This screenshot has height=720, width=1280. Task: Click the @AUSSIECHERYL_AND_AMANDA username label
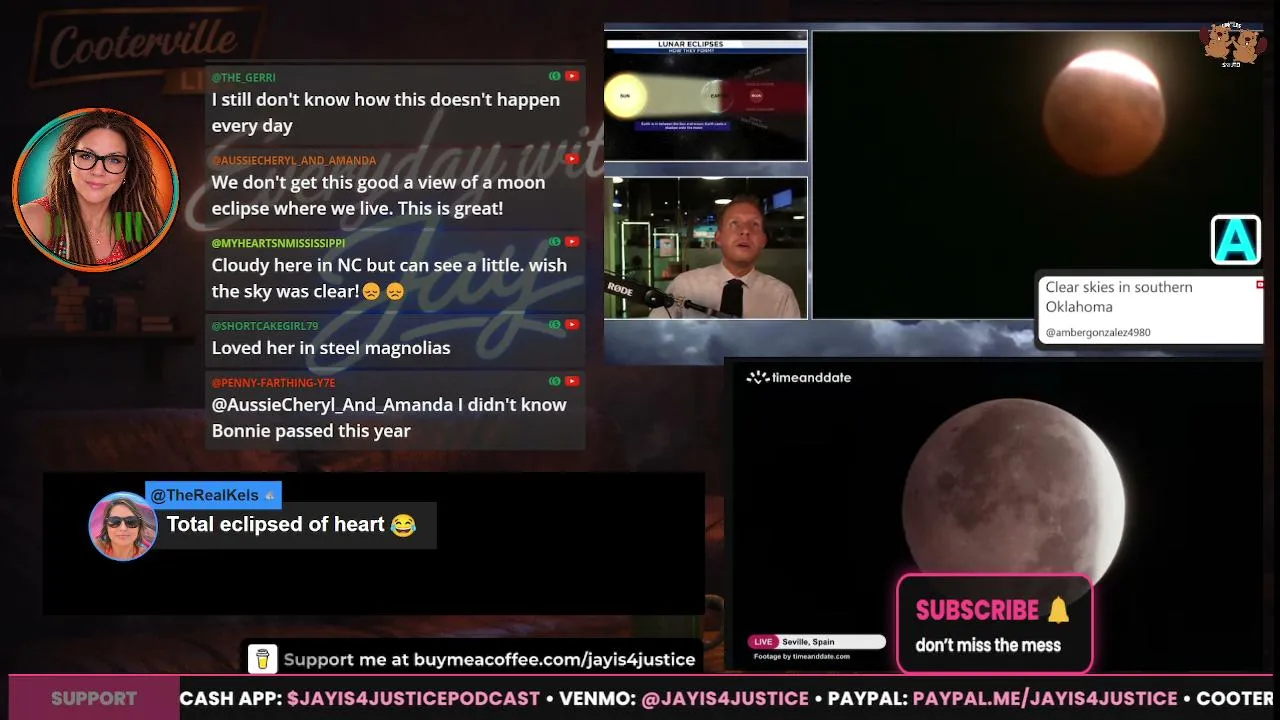coord(294,160)
